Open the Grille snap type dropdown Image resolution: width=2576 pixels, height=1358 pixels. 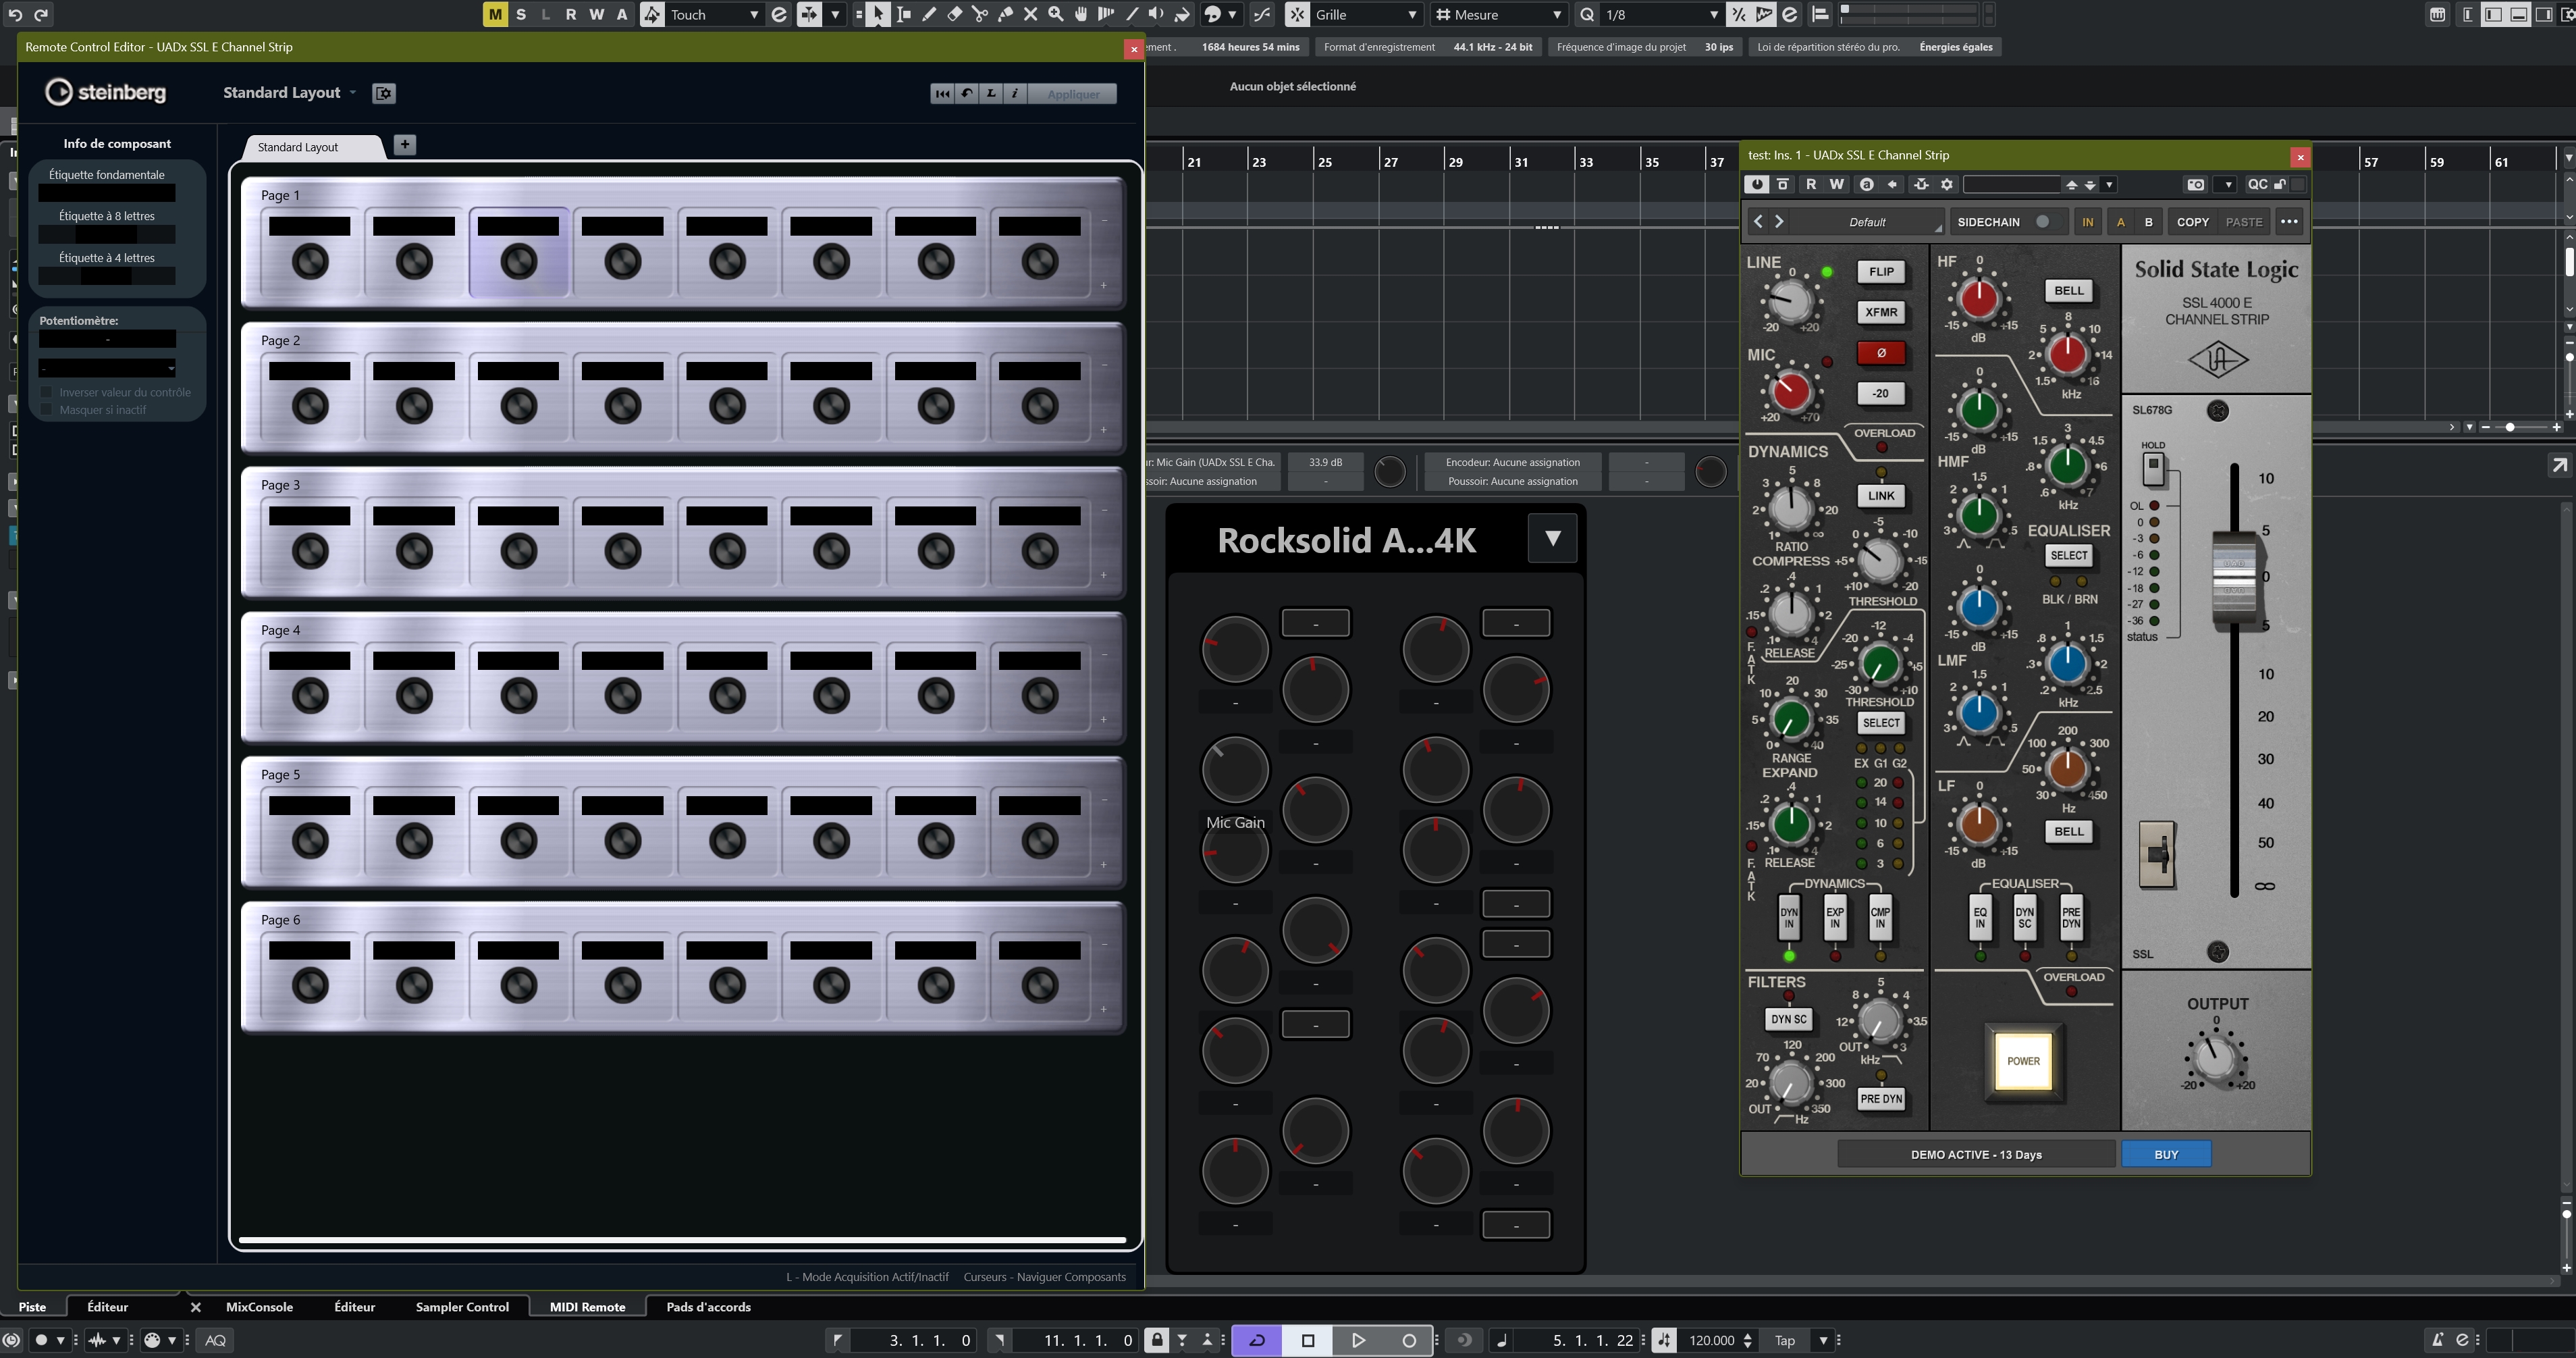[1367, 14]
